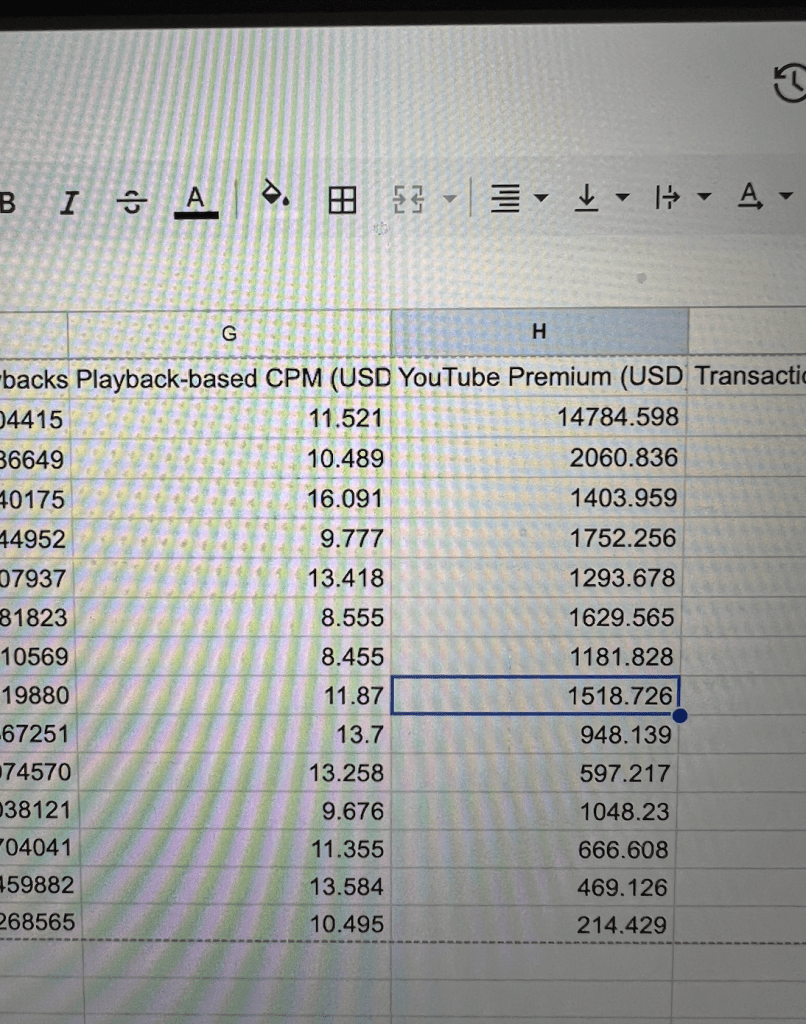
Task: Toggle italic text formatting
Action: pos(68,203)
